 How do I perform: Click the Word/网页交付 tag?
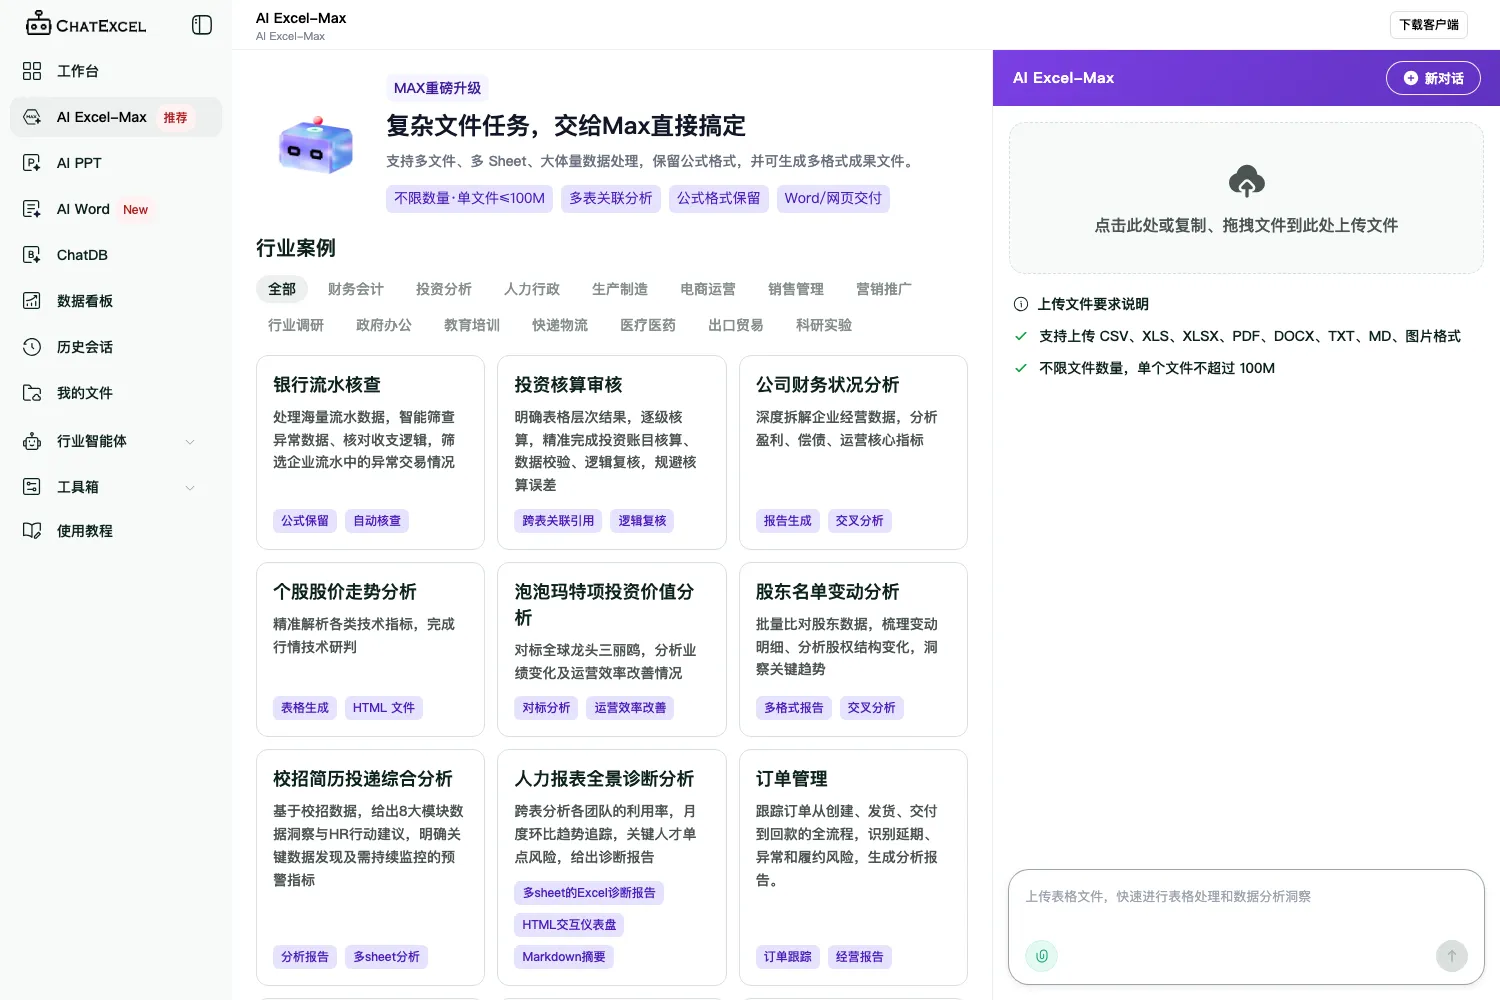pyautogui.click(x=833, y=198)
